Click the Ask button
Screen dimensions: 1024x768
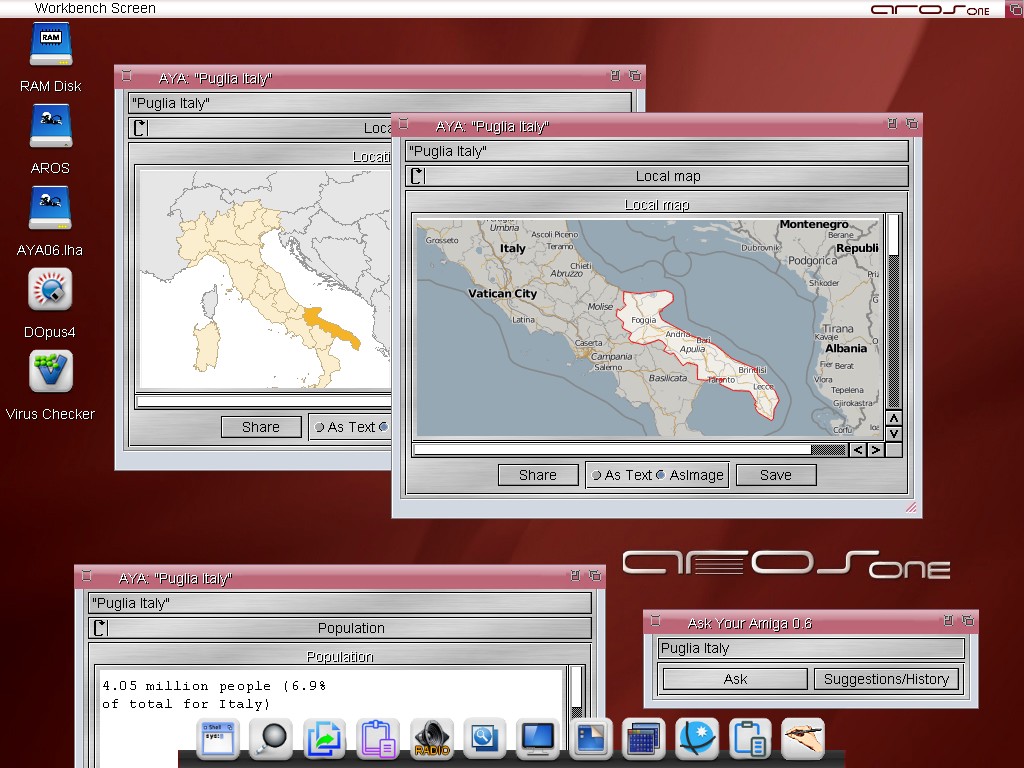[x=735, y=679]
